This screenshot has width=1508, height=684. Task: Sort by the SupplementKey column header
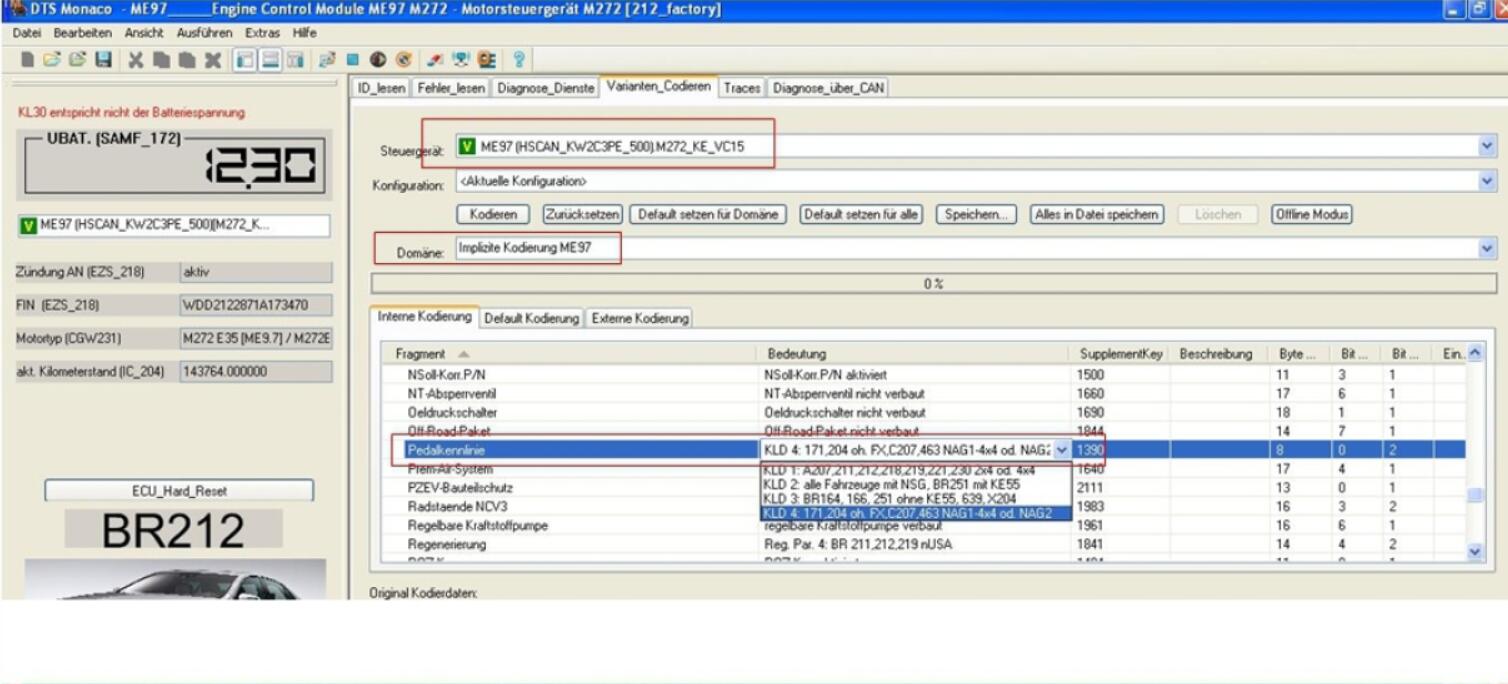(x=1120, y=354)
